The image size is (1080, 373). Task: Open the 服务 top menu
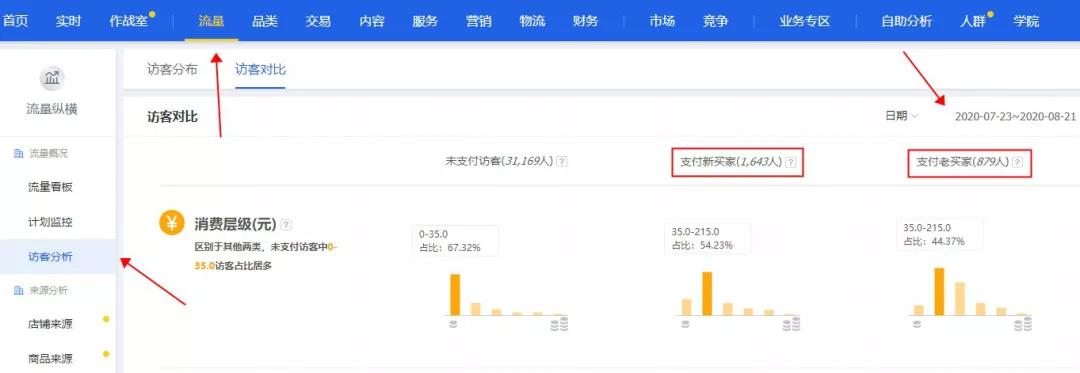tap(425, 21)
